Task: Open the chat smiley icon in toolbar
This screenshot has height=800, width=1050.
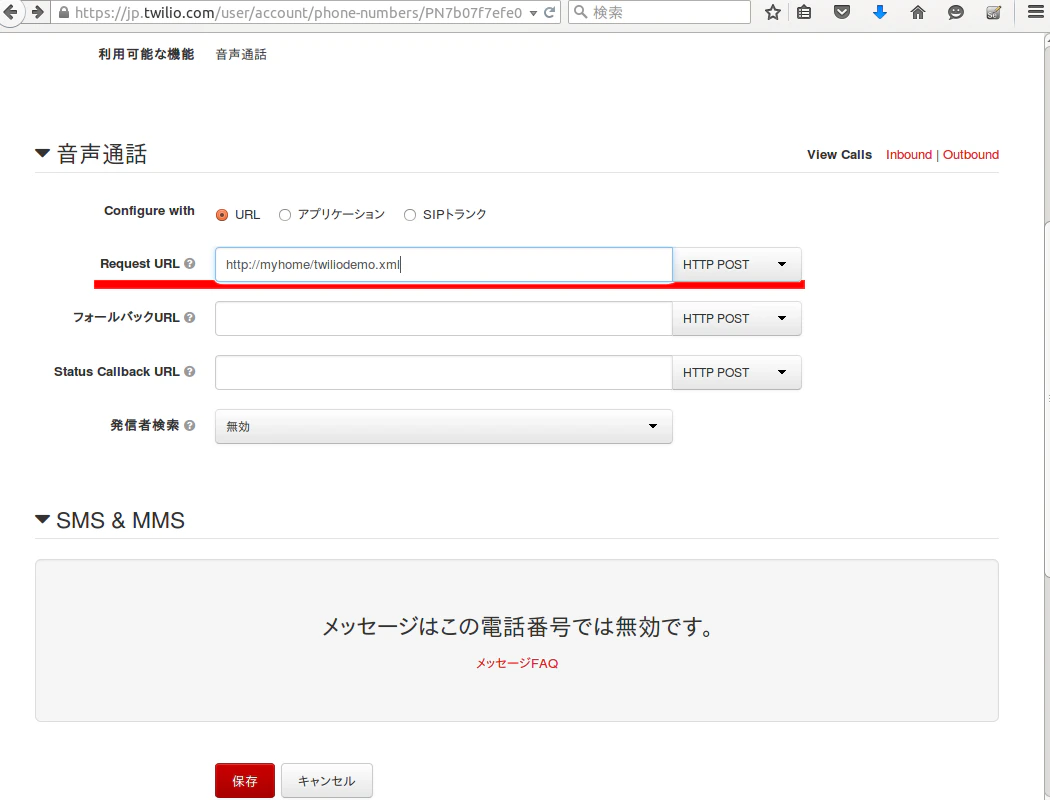Action: [x=956, y=12]
